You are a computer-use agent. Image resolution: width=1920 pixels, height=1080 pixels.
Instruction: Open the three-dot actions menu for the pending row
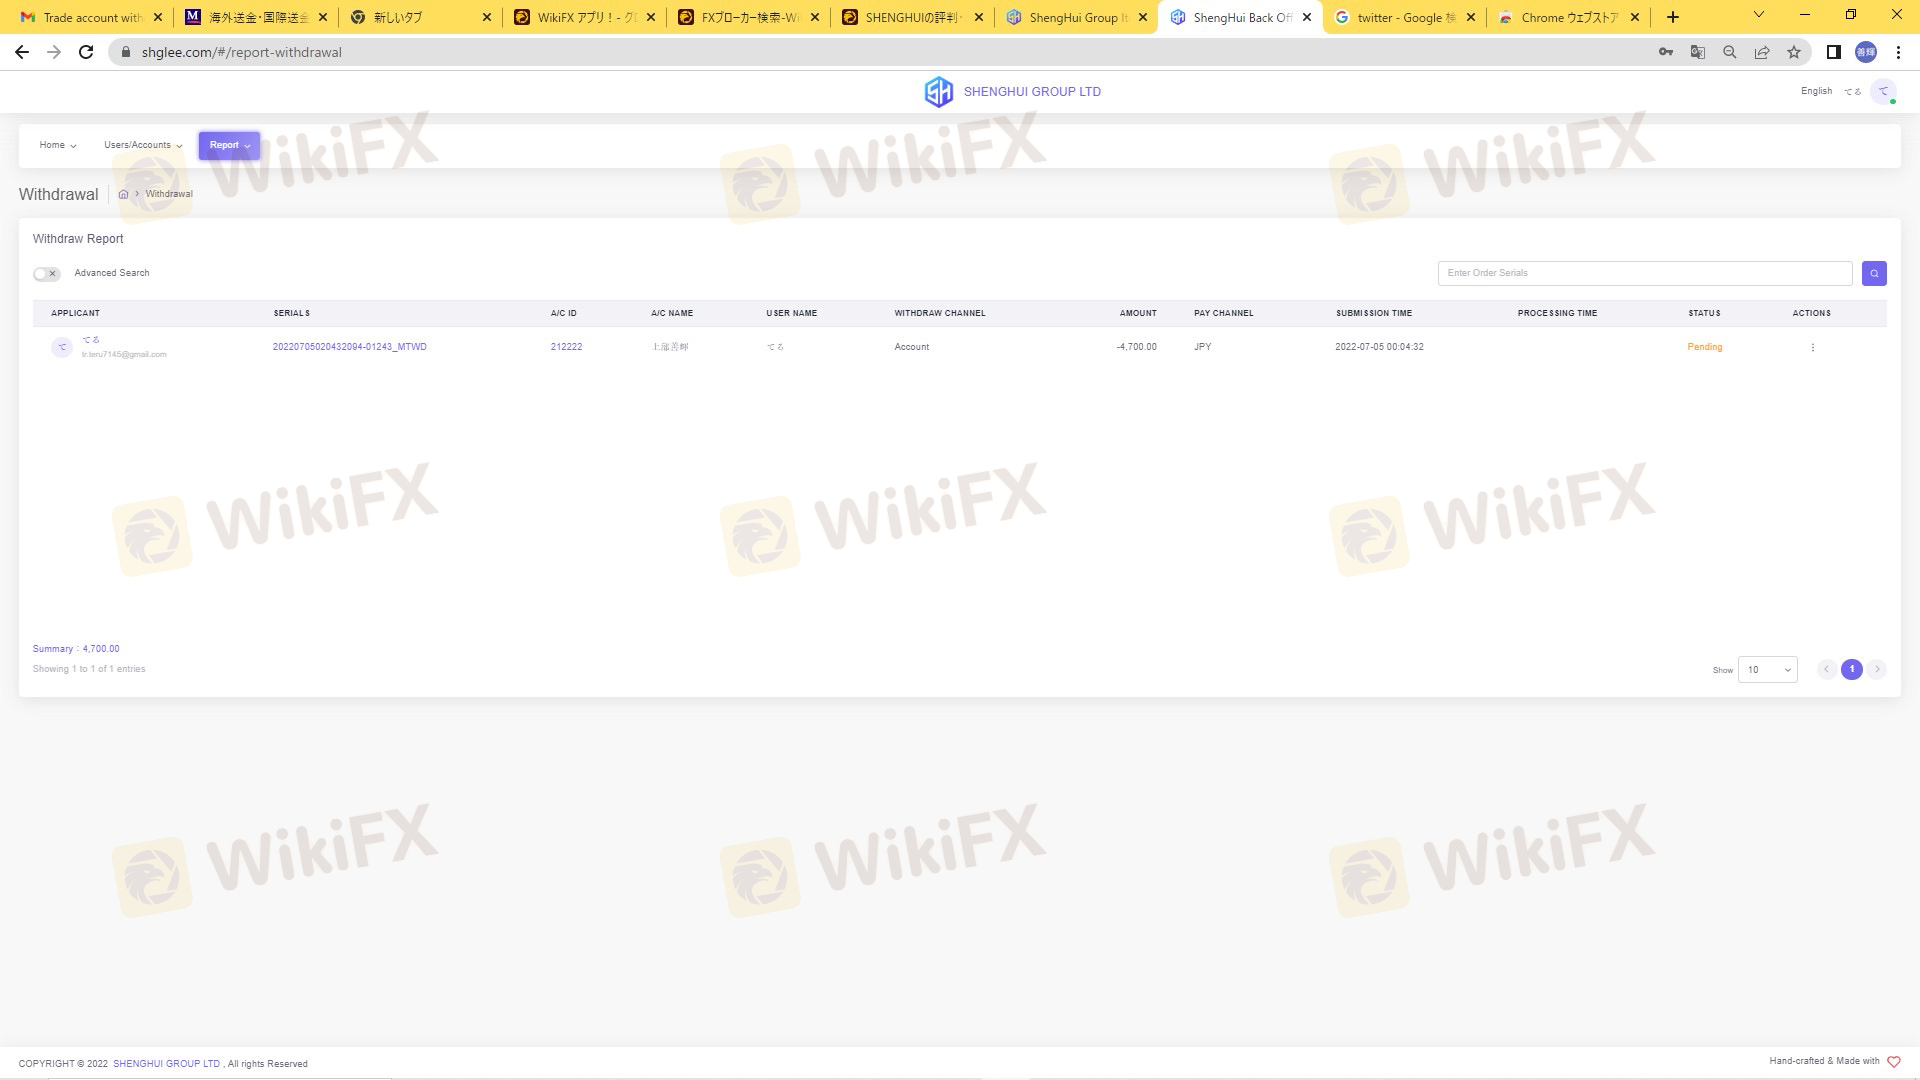pos(1812,347)
